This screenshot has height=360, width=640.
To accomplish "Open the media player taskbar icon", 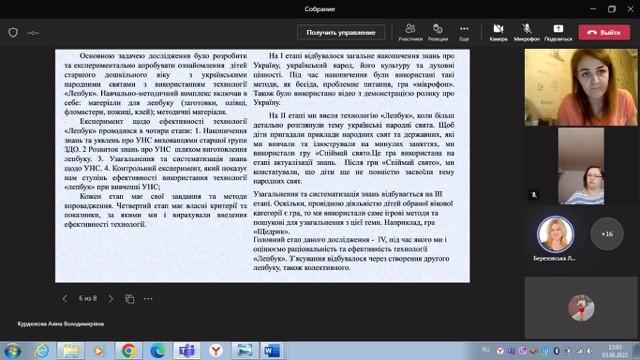I will (x=98, y=351).
